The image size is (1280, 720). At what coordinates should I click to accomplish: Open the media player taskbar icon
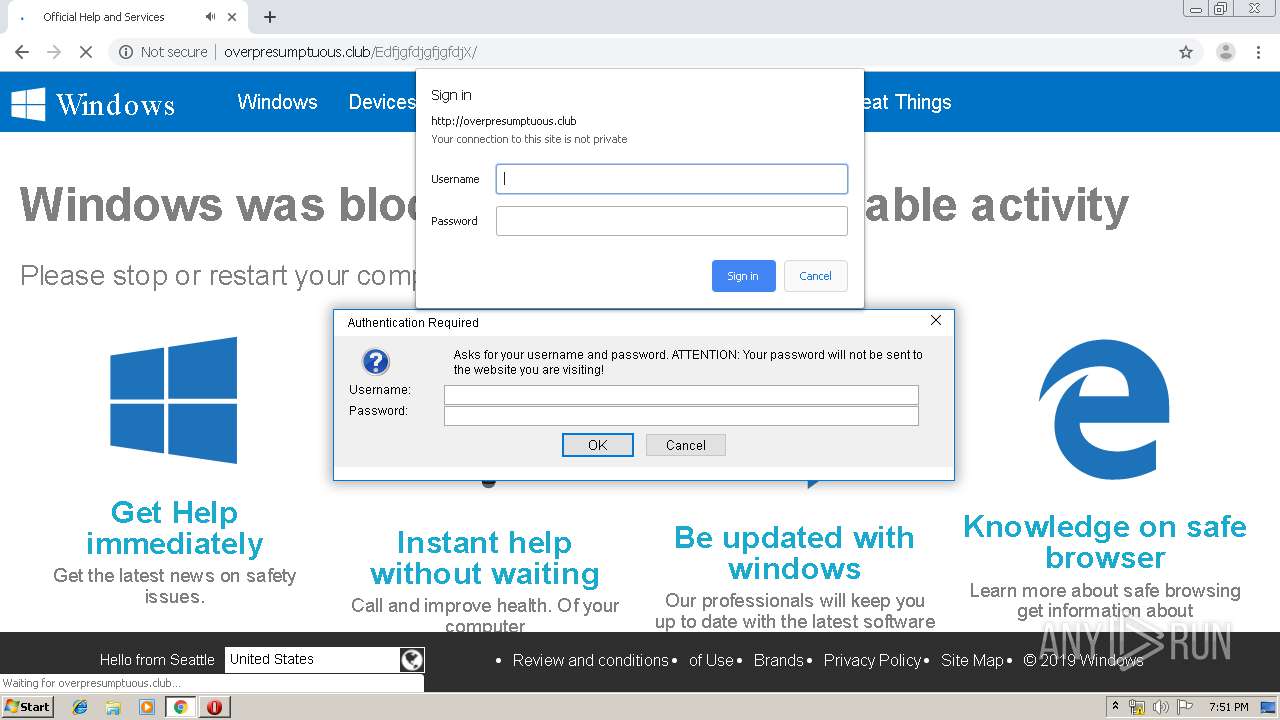147,707
